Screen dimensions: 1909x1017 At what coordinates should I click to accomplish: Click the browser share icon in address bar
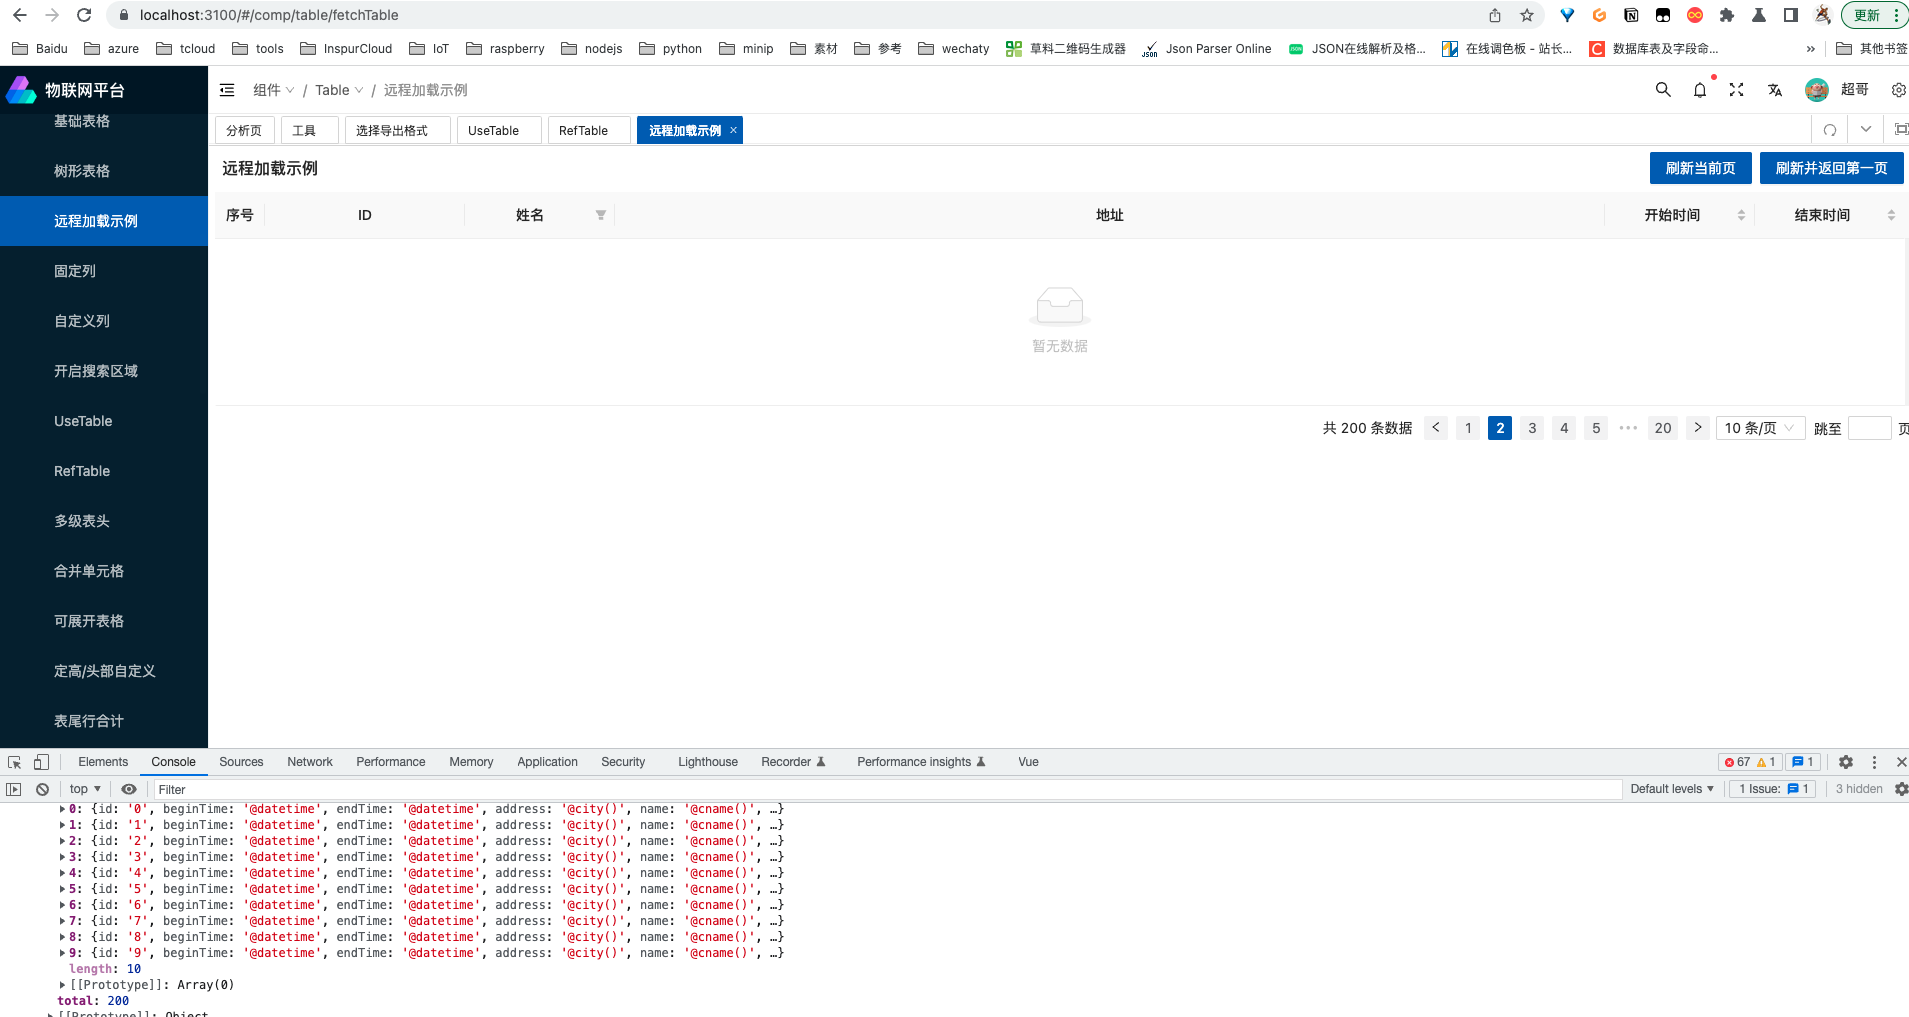pos(1495,15)
